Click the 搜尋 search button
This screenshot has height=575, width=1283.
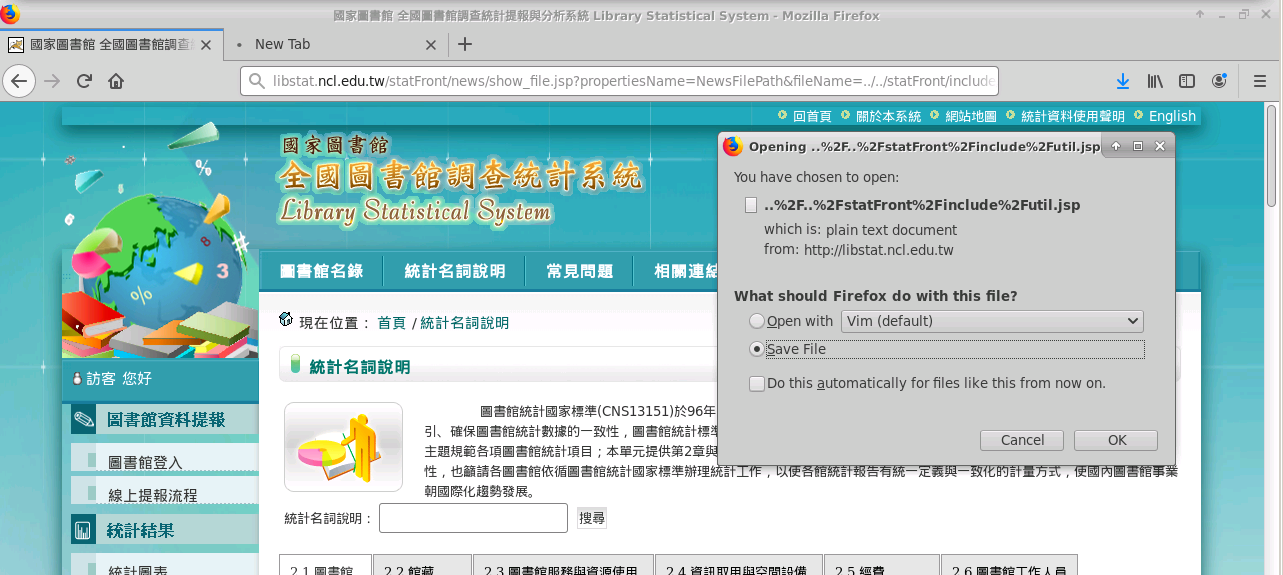[x=592, y=518]
